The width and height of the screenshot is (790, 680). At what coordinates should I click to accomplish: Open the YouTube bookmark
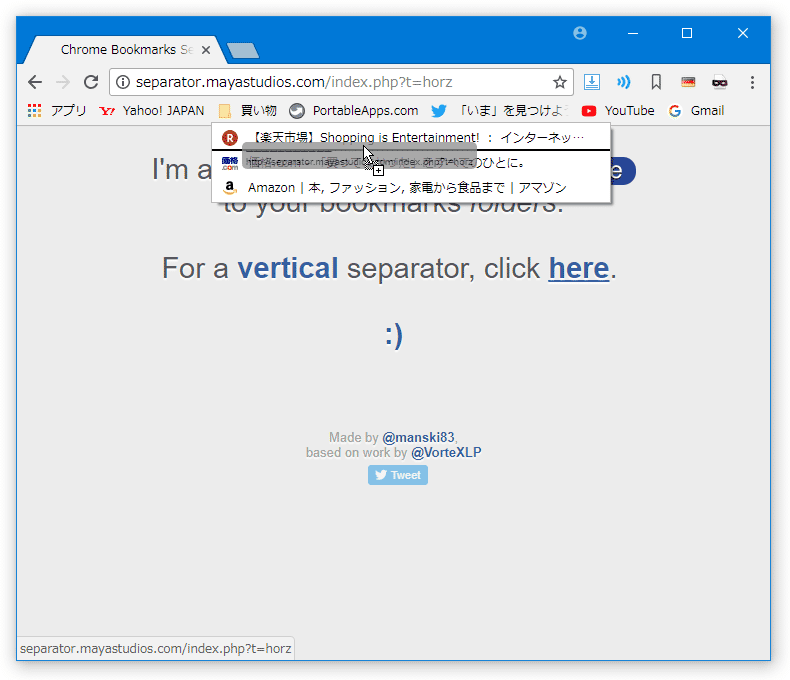tap(618, 111)
